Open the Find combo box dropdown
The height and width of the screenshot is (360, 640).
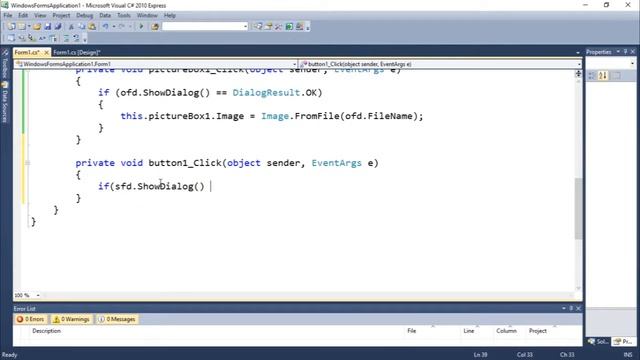245,27
